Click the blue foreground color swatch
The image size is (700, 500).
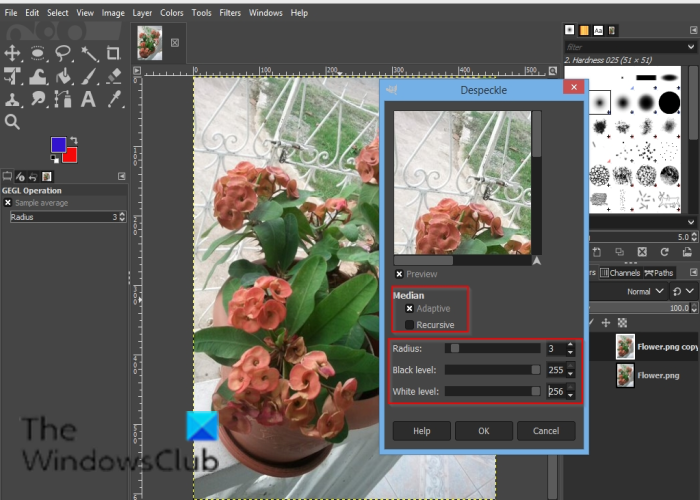[x=58, y=146]
